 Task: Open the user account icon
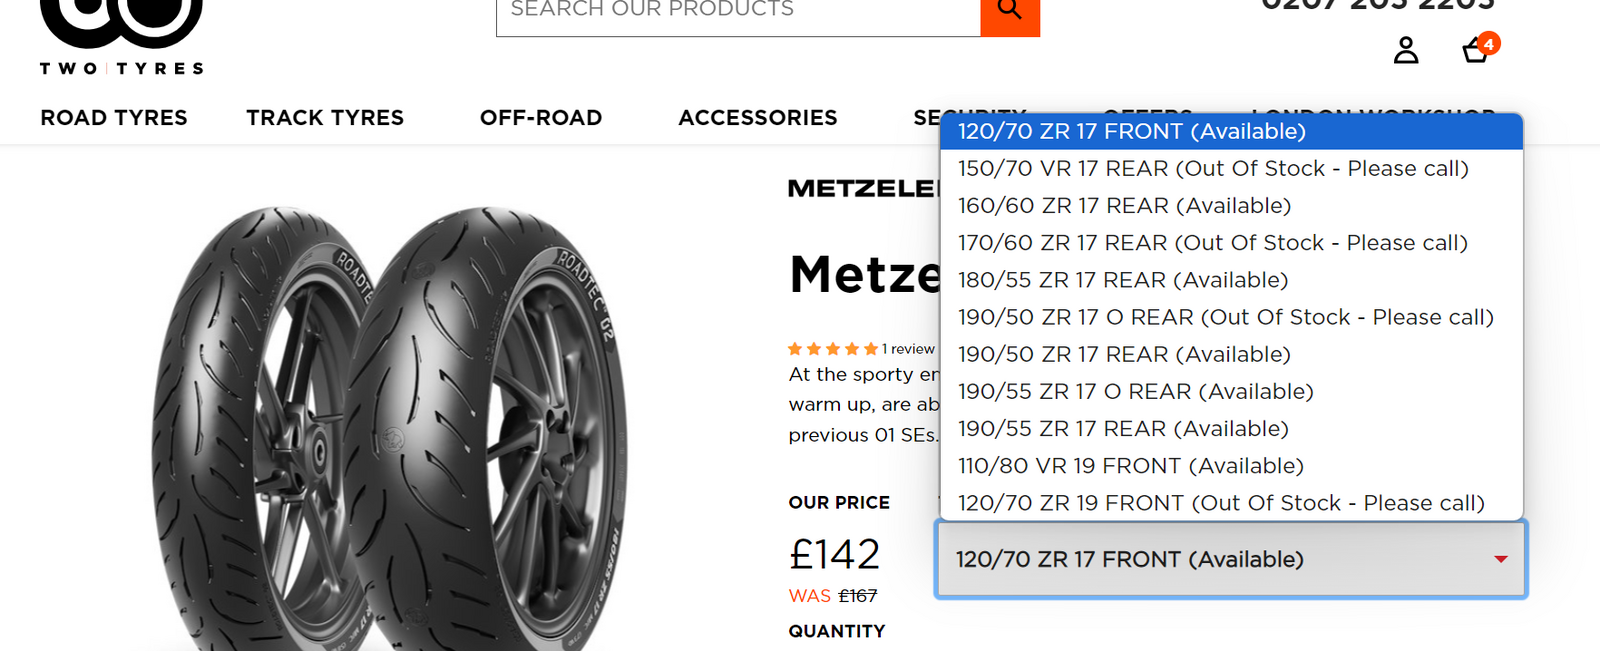1406,50
